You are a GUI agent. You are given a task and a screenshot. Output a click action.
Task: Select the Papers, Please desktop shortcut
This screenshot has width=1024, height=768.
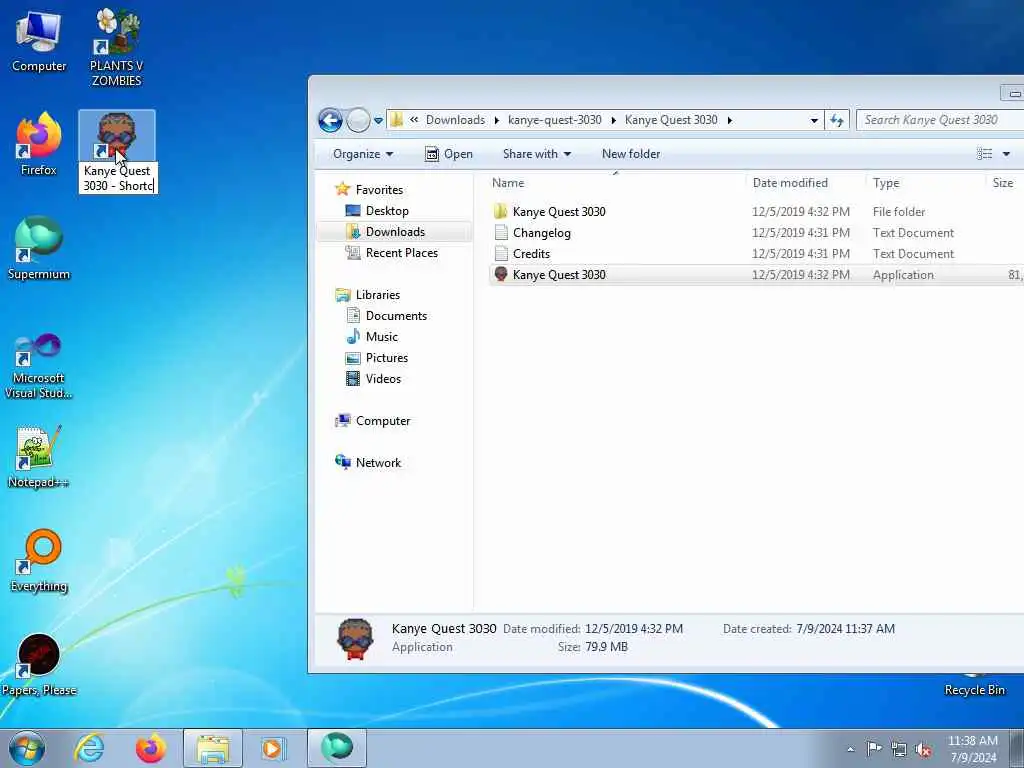(x=39, y=665)
